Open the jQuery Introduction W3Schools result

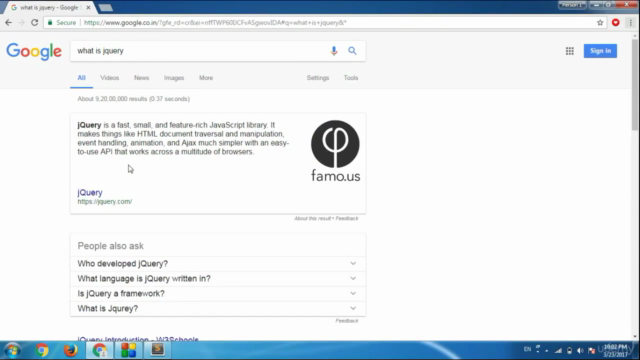138,339
